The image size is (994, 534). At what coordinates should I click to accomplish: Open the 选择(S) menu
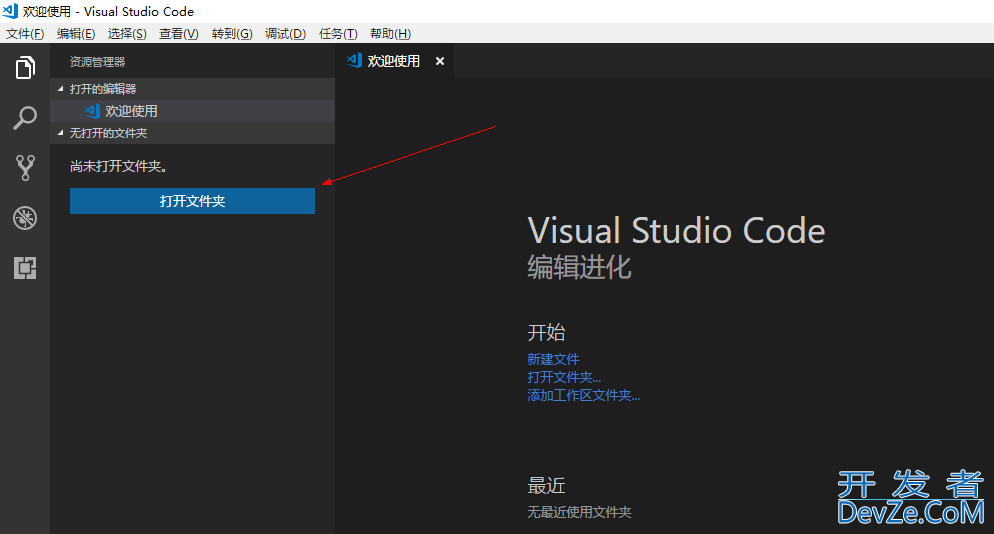pos(127,34)
